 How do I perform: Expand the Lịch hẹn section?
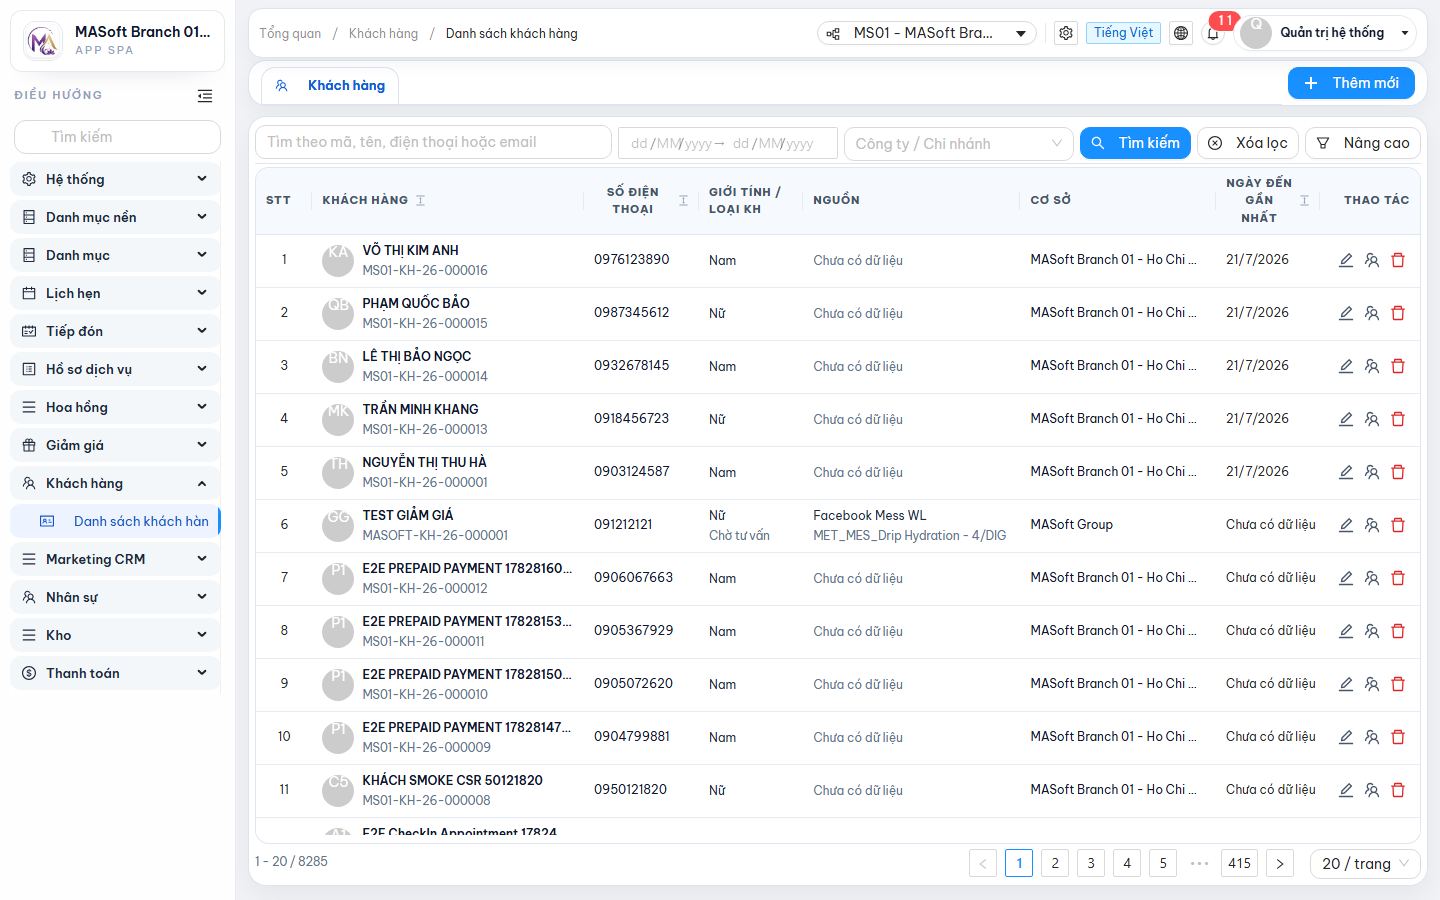(116, 293)
